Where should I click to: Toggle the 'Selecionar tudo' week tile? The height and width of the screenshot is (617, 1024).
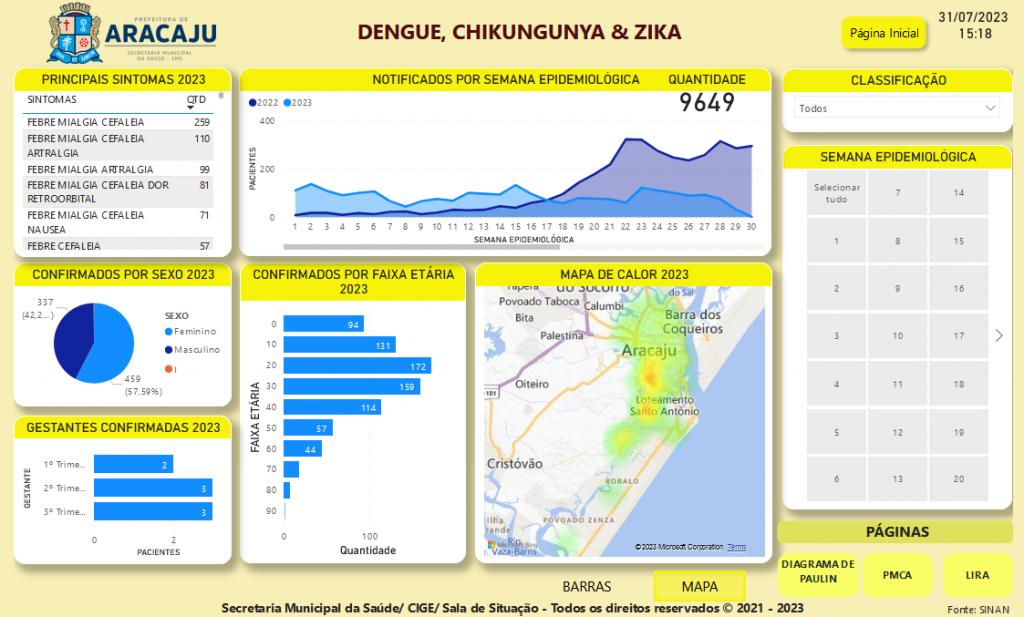[x=836, y=193]
